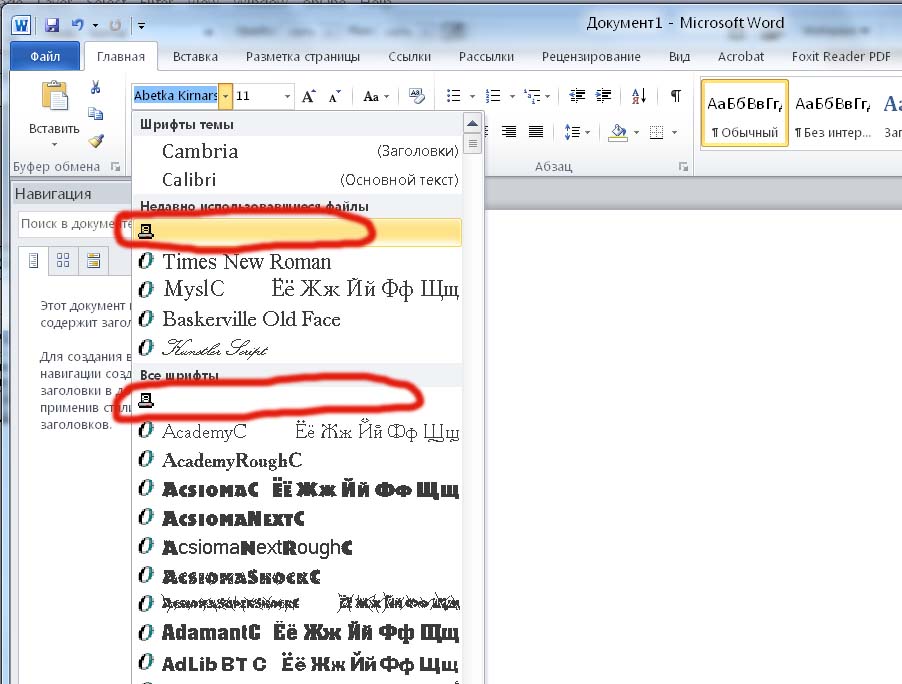
Task: Pick the Kunstler Script font
Action: [297, 347]
